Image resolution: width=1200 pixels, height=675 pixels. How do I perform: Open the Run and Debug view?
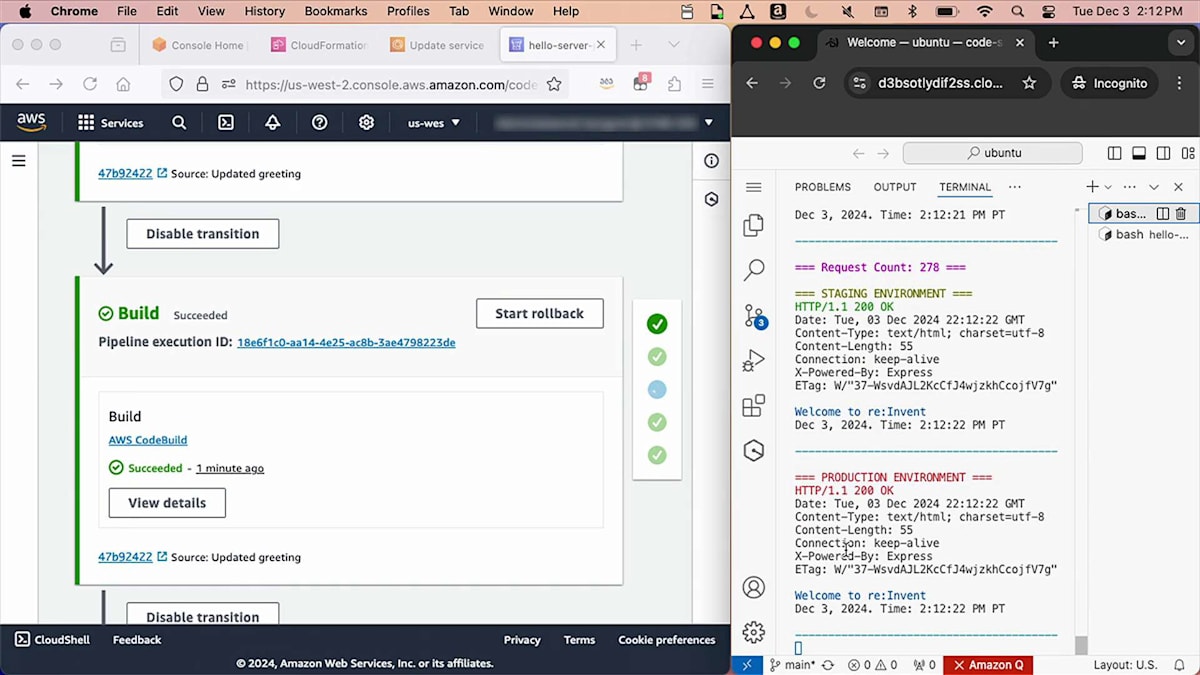(754, 361)
